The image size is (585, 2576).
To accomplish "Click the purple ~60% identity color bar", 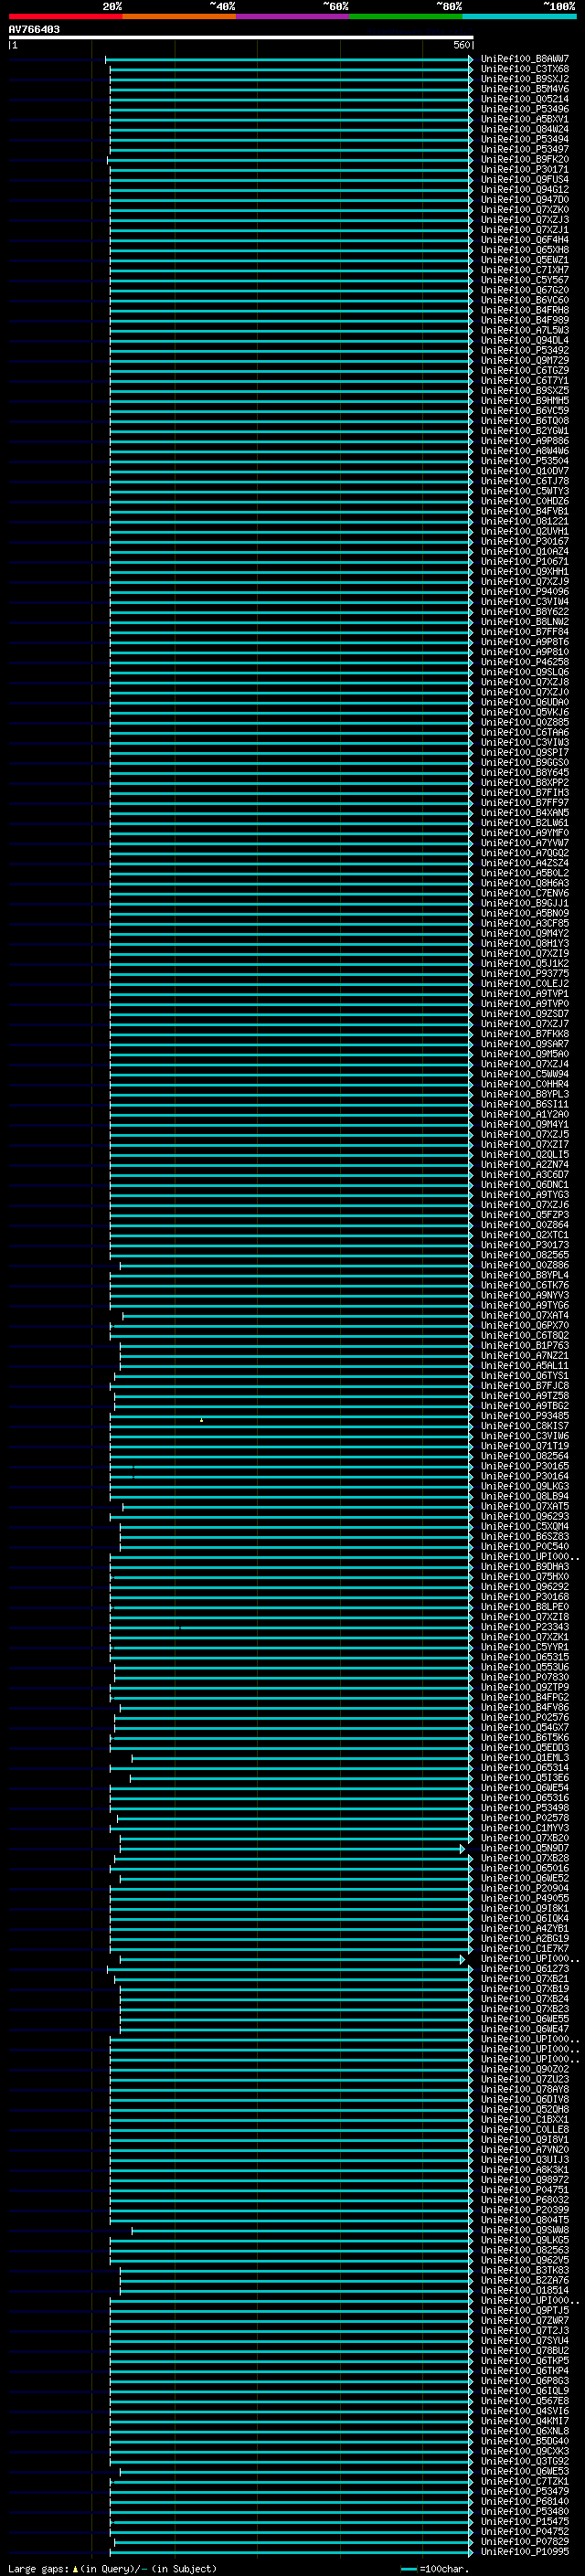I will 293,16.
